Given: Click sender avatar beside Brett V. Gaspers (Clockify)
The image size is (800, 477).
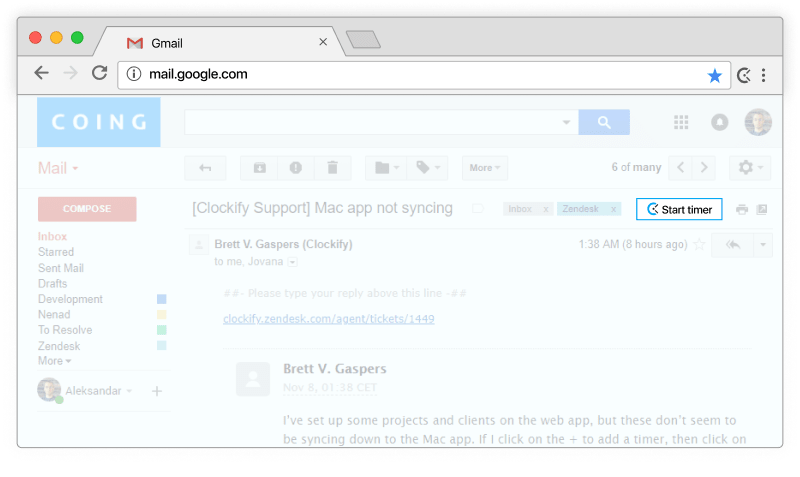Looking at the screenshot, I should (198, 245).
